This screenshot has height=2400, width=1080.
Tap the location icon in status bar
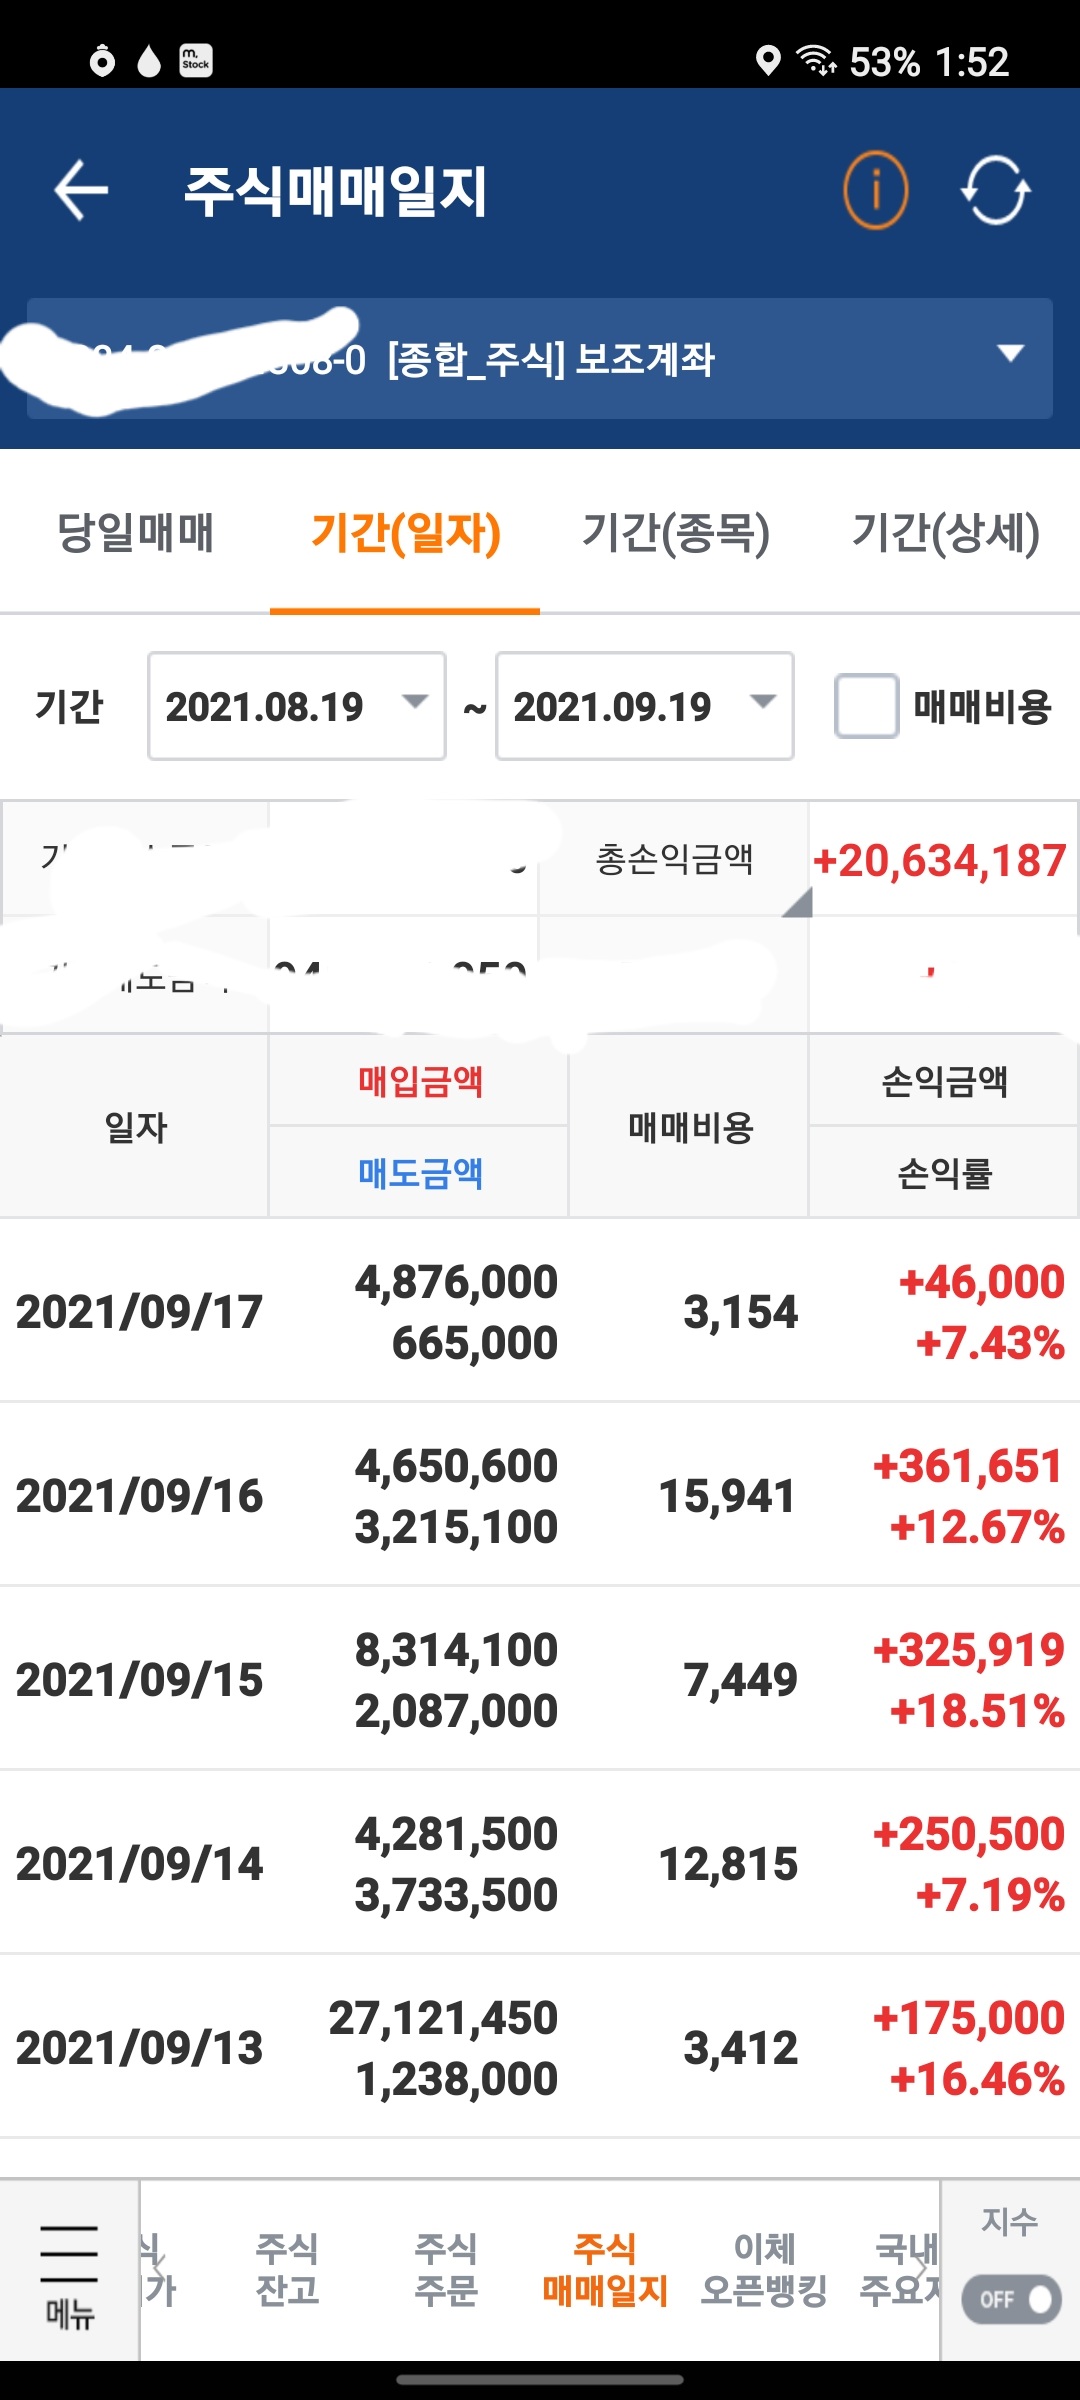(x=768, y=61)
